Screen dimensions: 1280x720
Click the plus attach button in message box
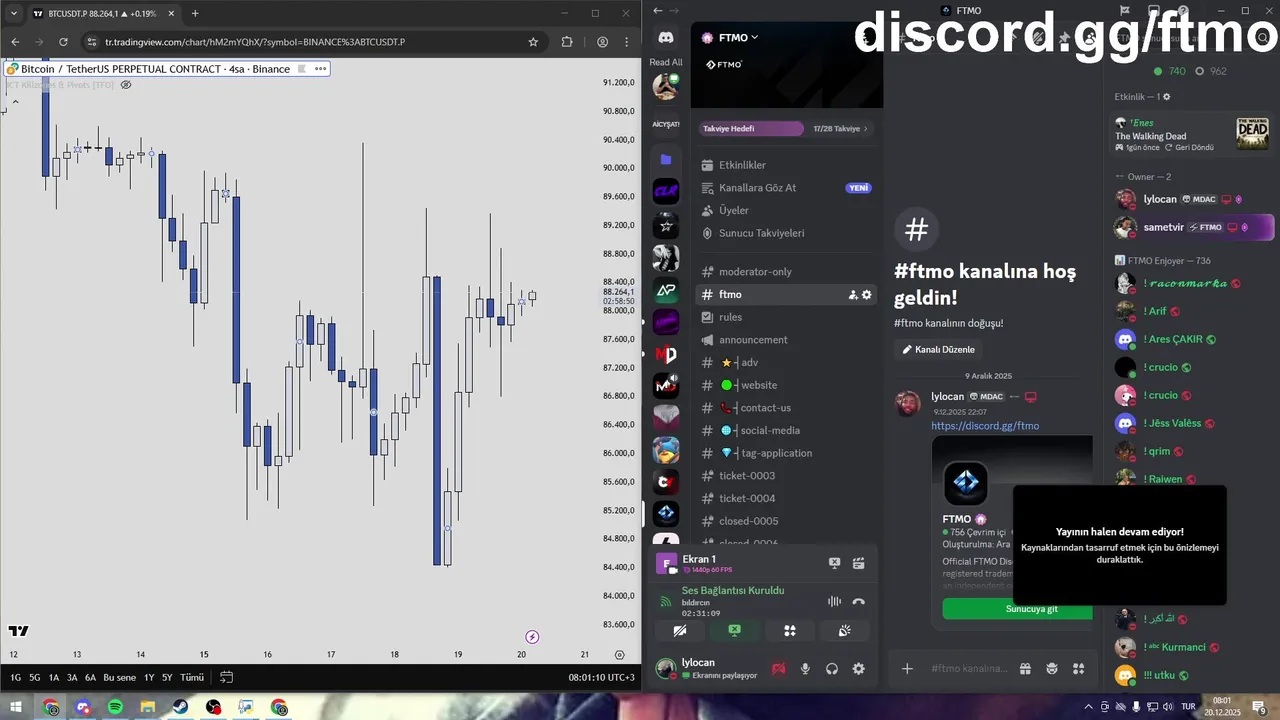[907, 669]
